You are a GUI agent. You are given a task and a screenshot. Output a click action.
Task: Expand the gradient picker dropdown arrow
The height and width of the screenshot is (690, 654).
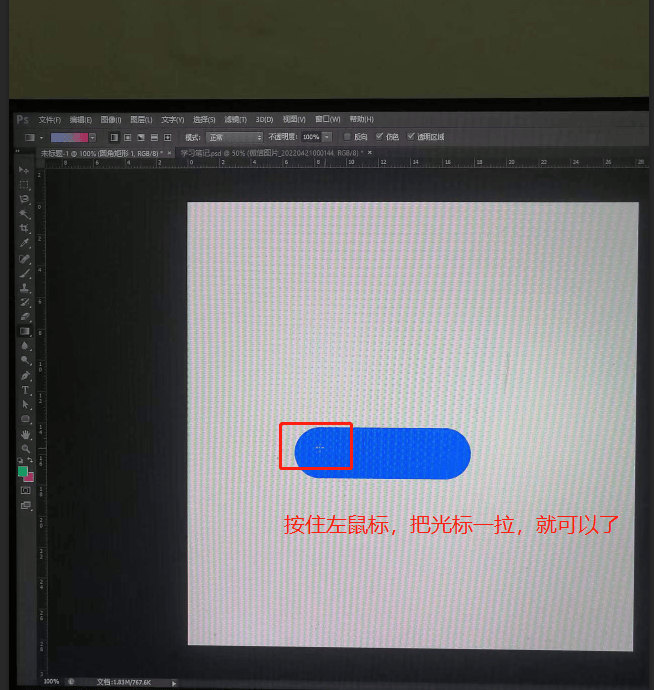(93, 137)
